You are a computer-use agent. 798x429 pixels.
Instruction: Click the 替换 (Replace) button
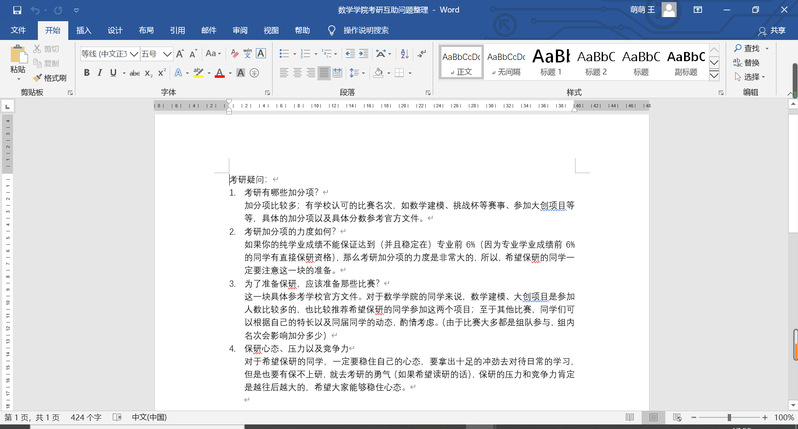tap(751, 62)
